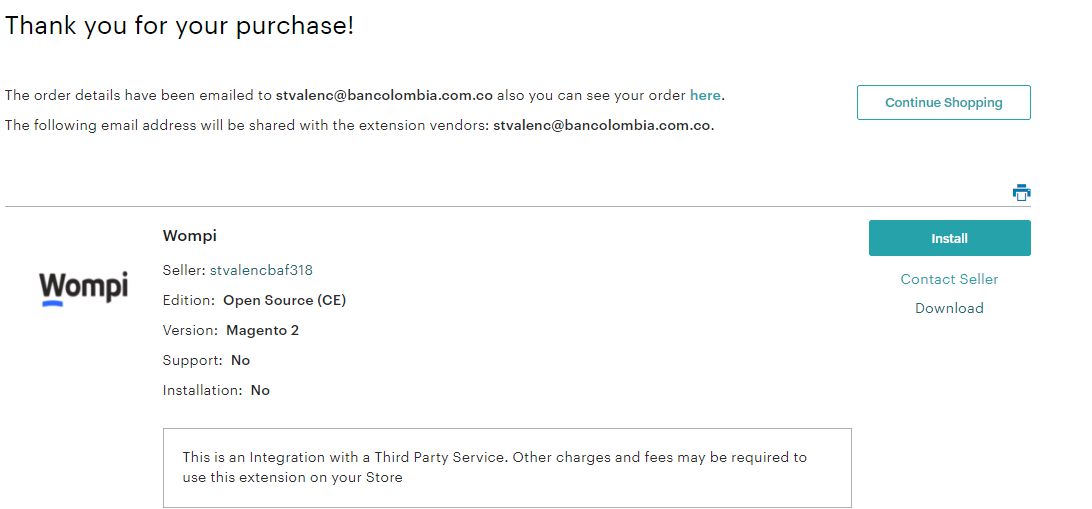The height and width of the screenshot is (509, 1092).
Task: Install the Wompi extension
Action: (949, 238)
